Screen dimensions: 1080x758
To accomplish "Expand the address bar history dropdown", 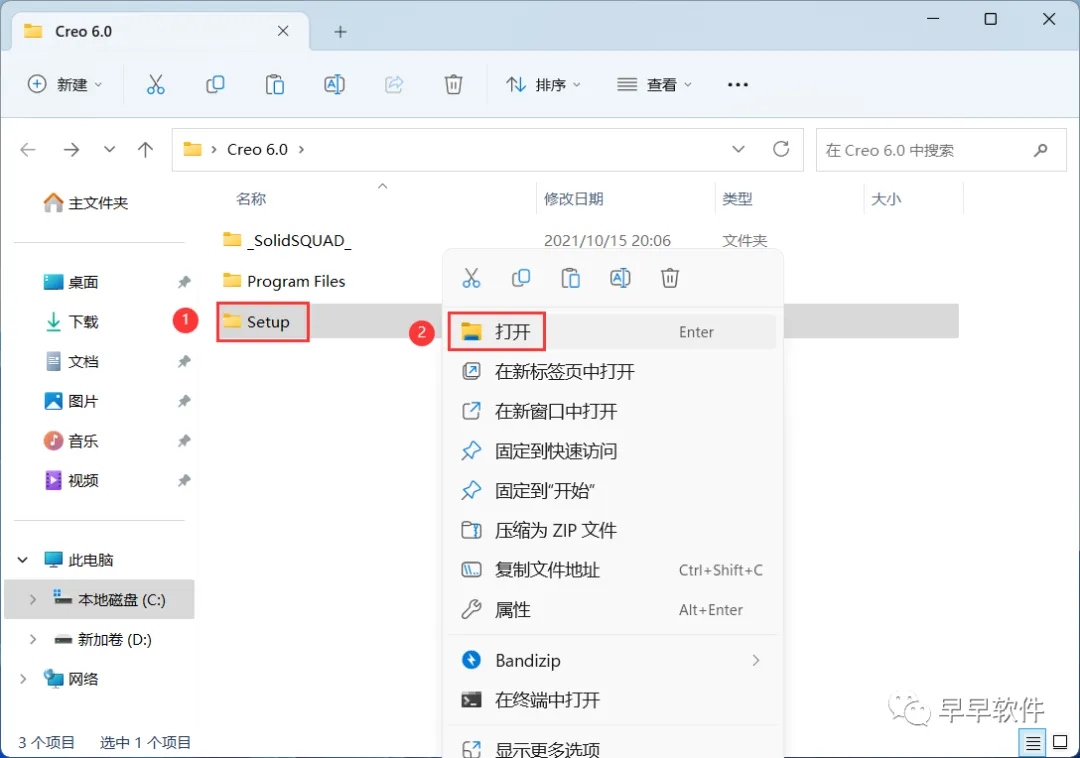I will pos(738,149).
